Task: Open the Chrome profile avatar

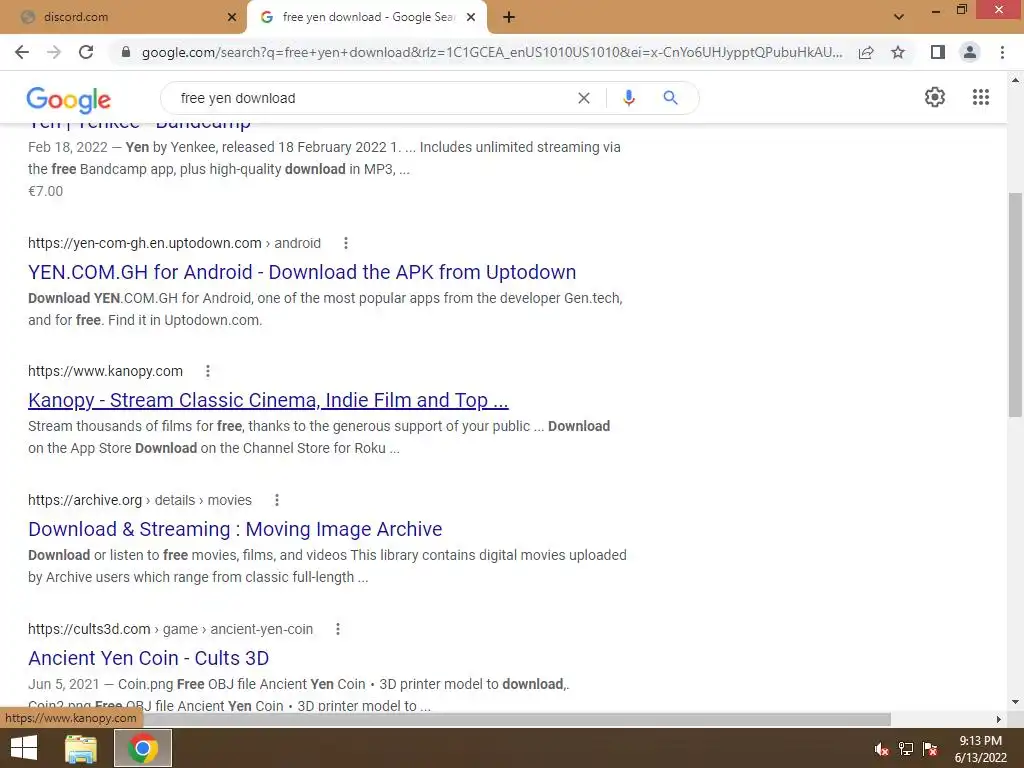Action: pos(970,52)
